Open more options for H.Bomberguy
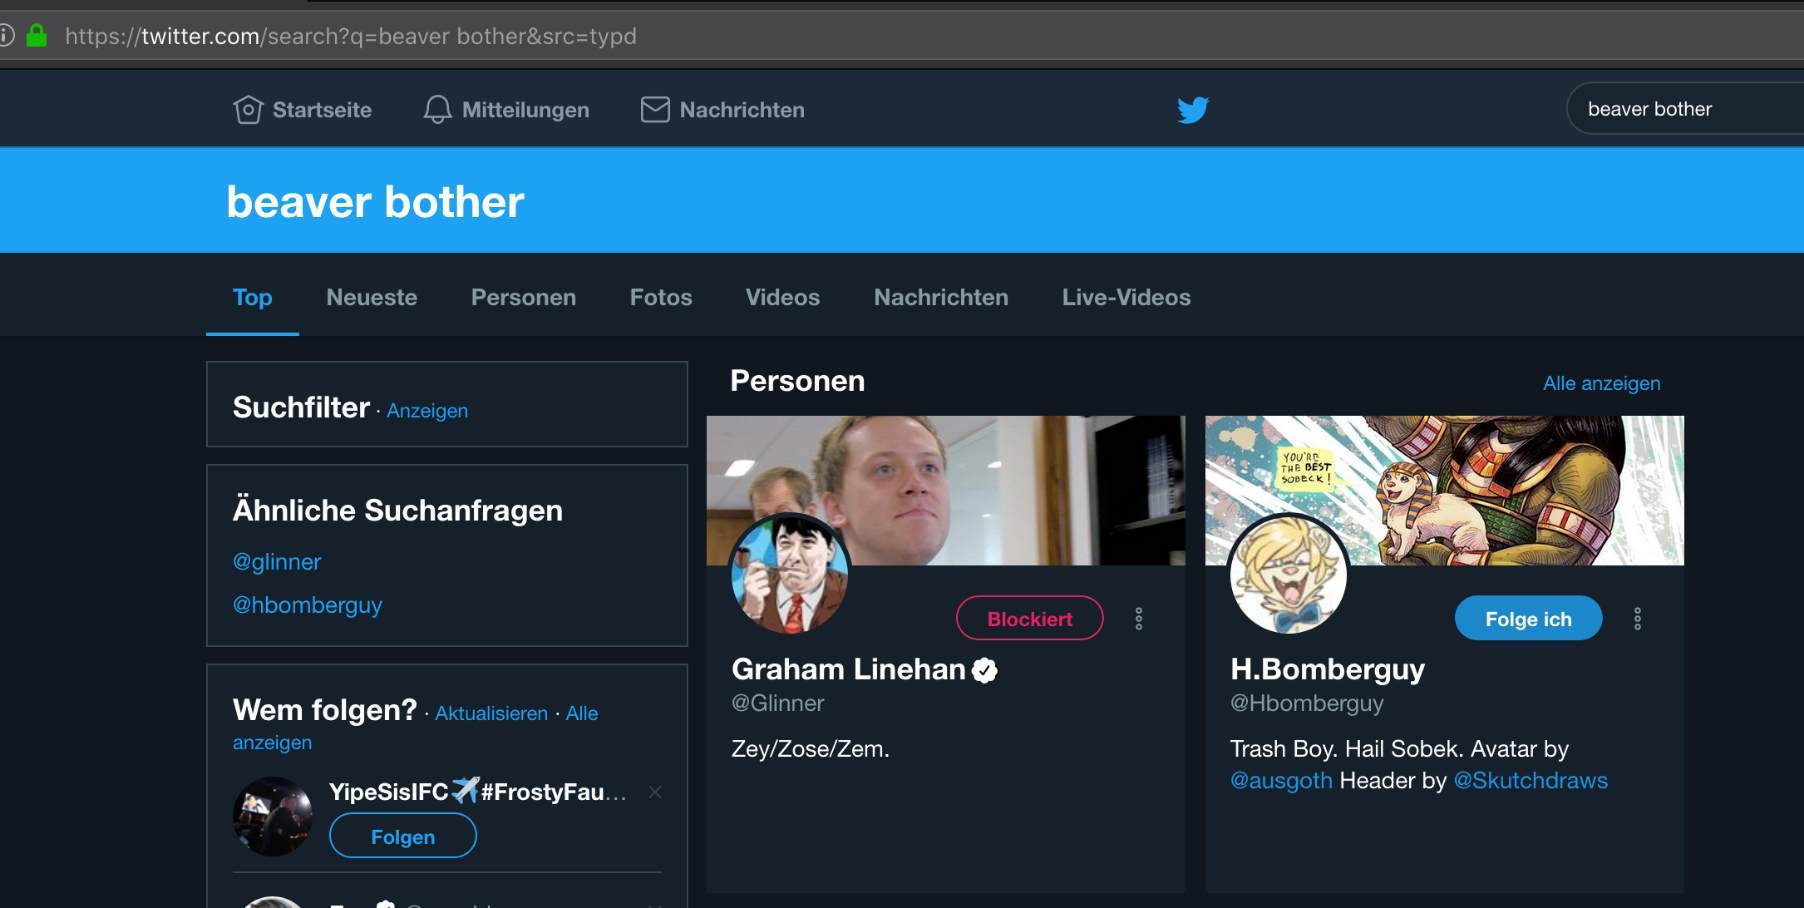The image size is (1804, 908). pos(1637,619)
